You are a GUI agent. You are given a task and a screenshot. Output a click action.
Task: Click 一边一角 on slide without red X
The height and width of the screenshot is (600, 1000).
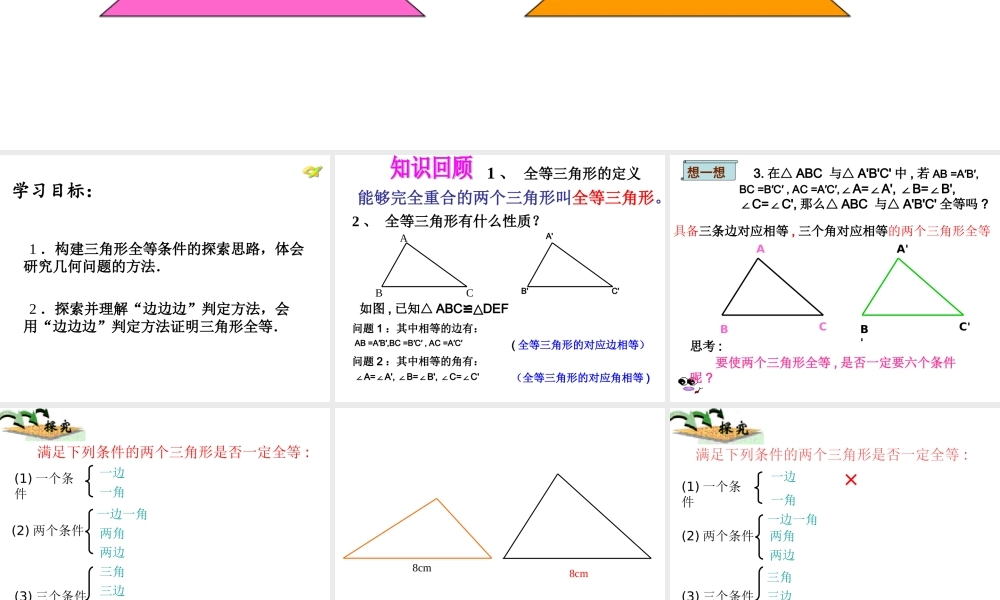[x=122, y=514]
